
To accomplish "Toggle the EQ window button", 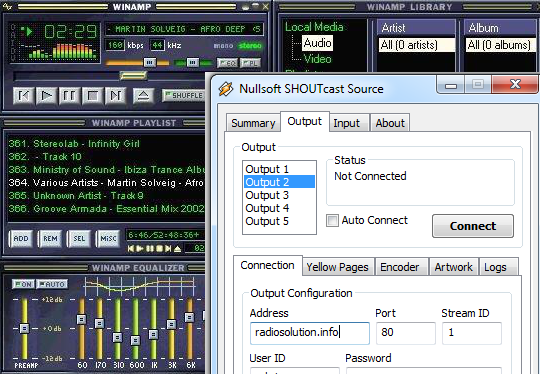I will click(x=227, y=63).
